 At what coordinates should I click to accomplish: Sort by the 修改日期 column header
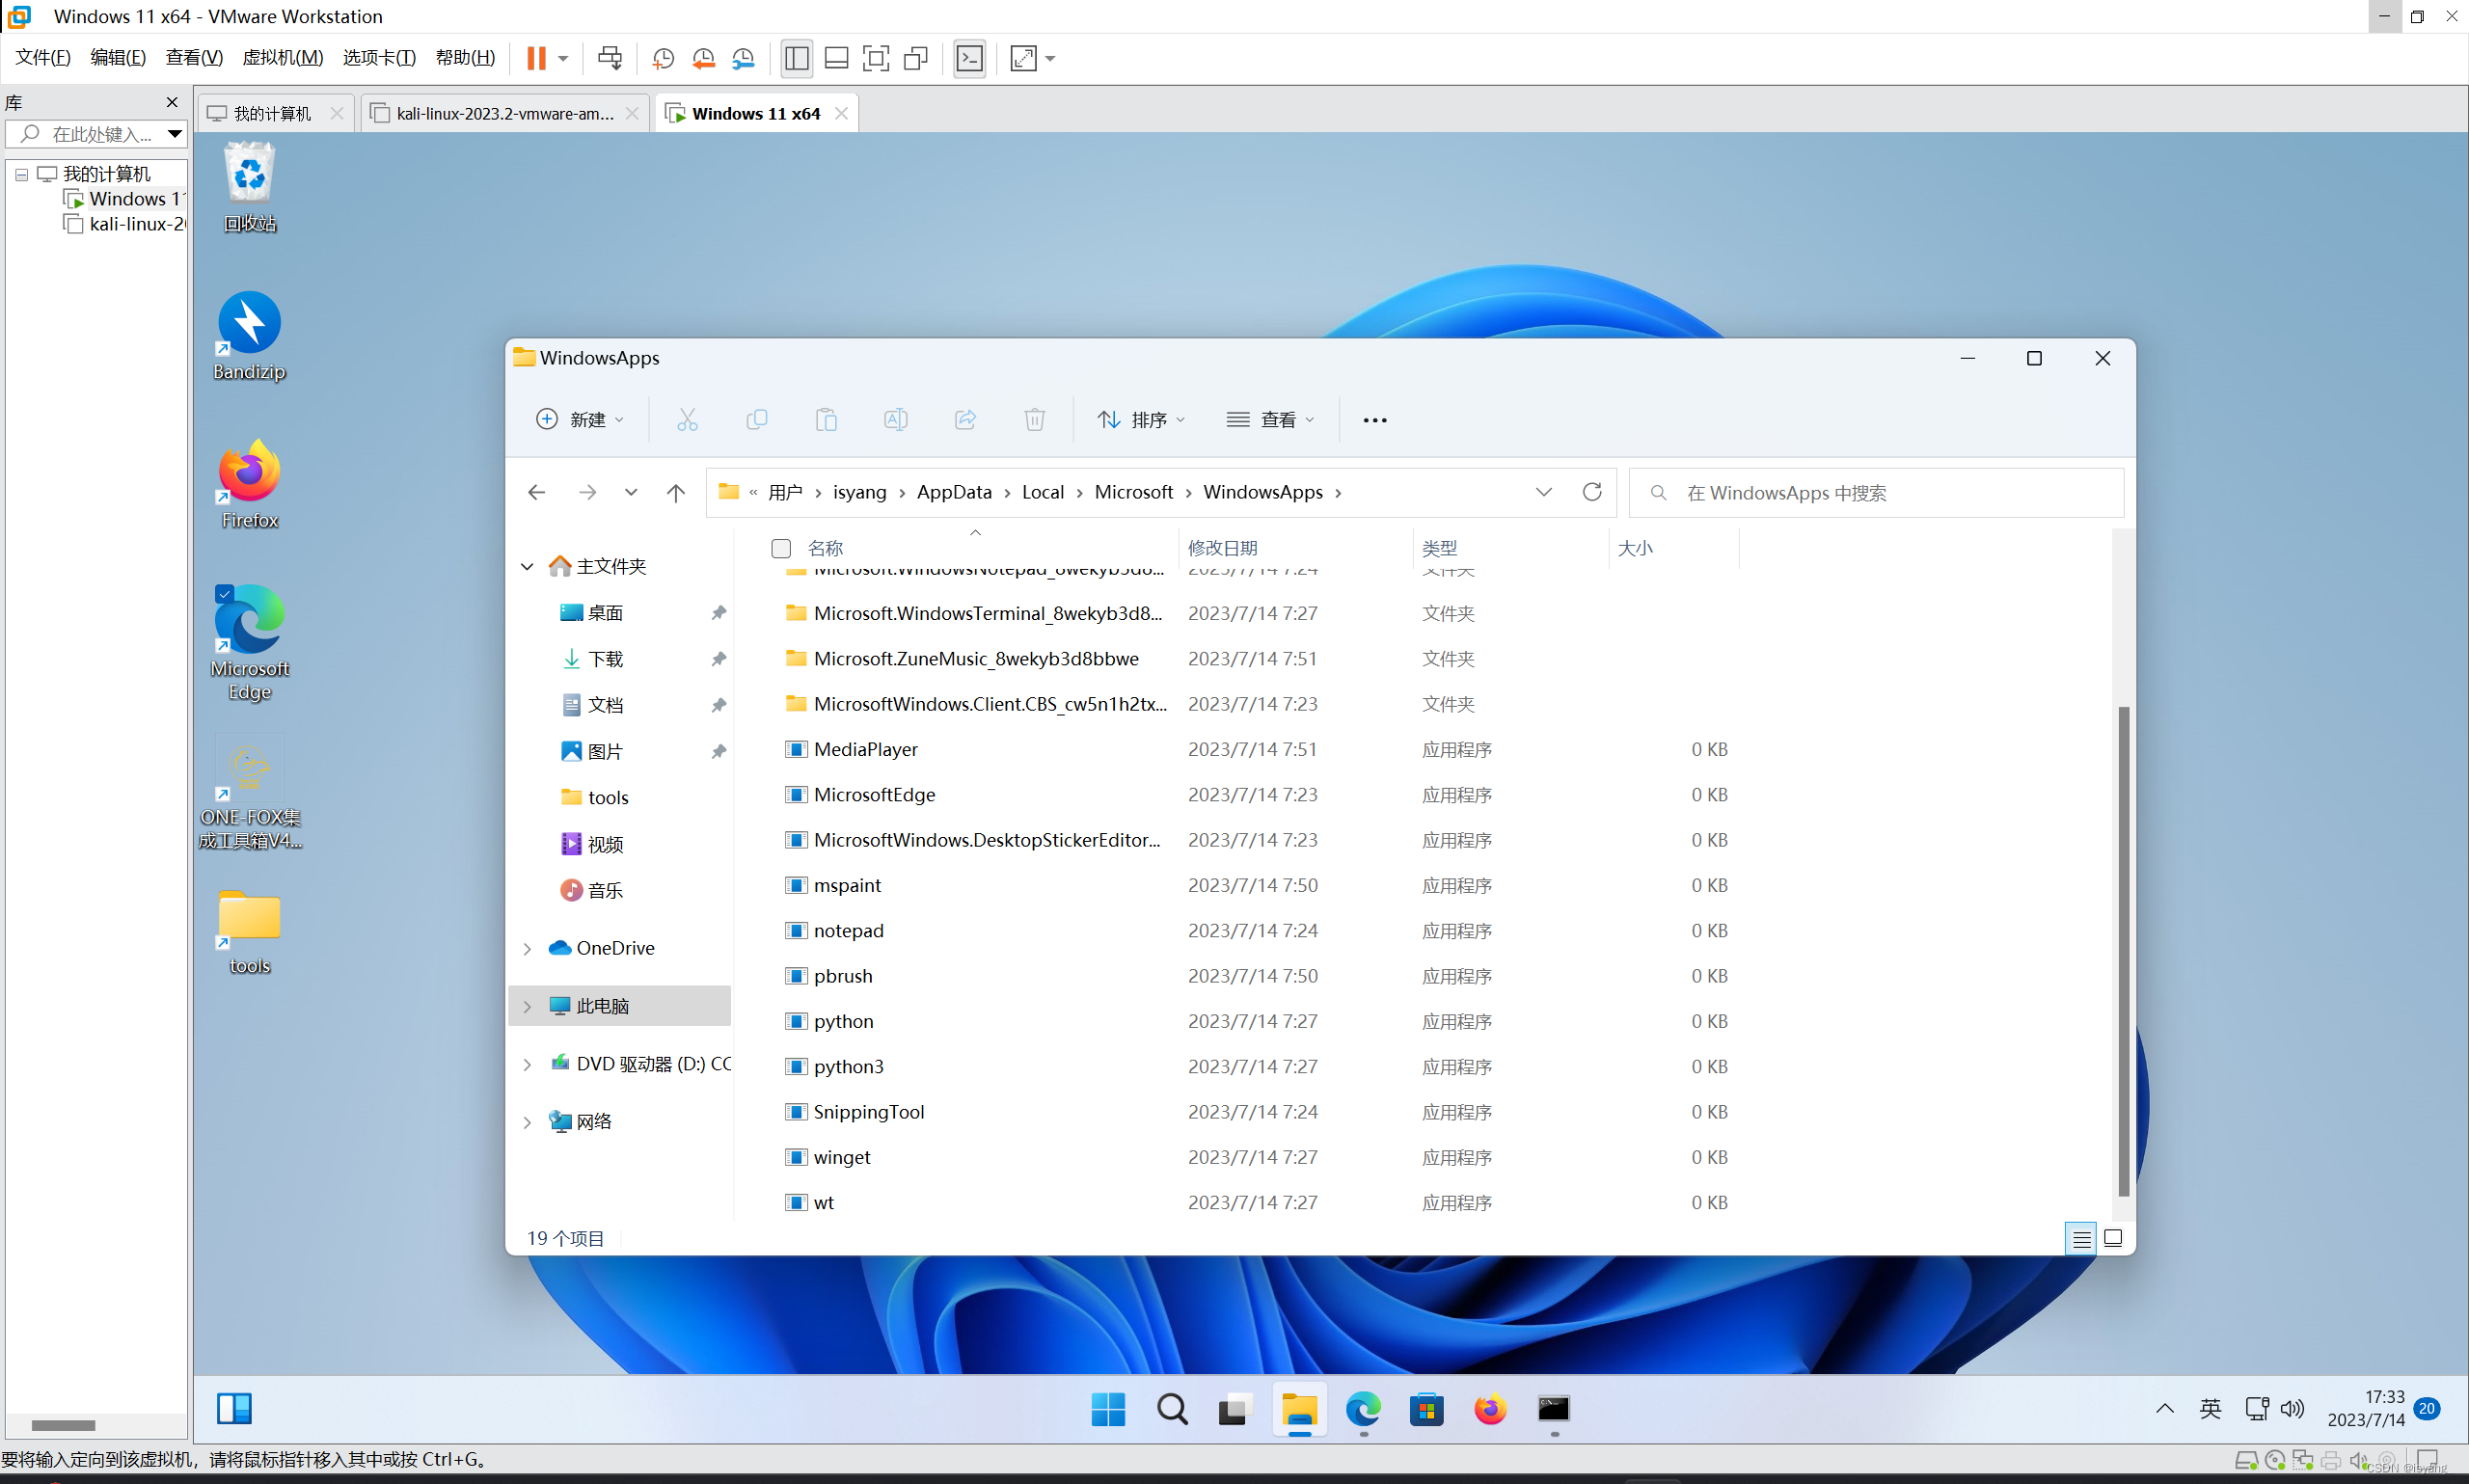click(1295, 548)
